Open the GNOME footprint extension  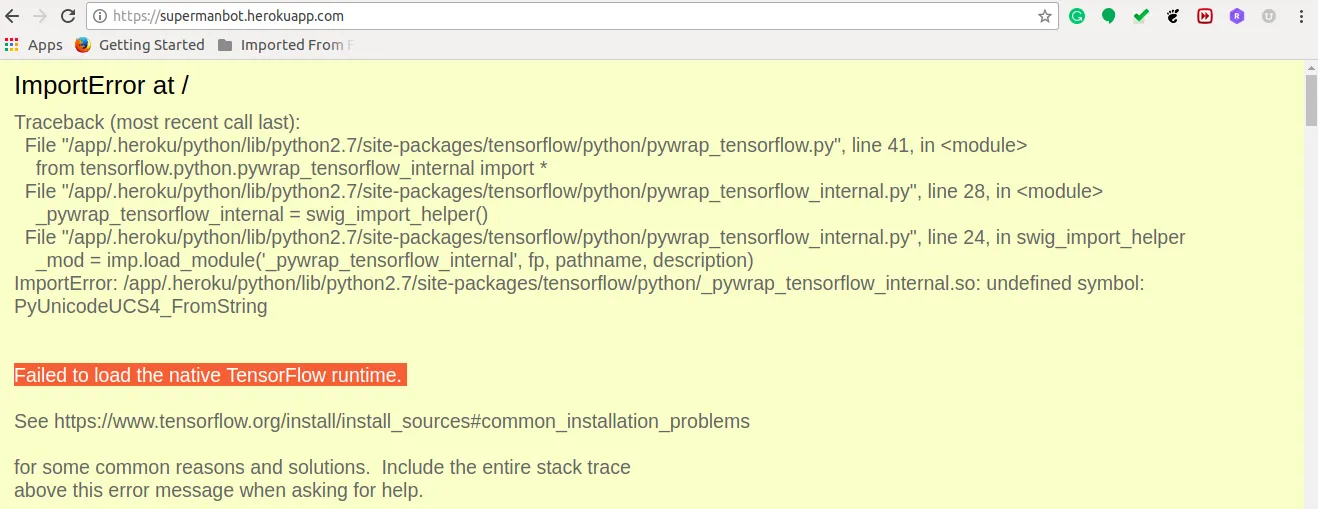[1173, 16]
